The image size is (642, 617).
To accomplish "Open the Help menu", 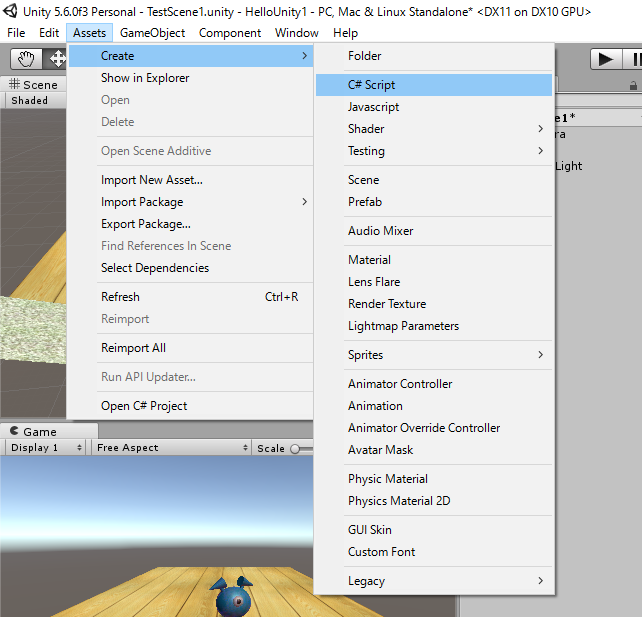I will coord(345,33).
